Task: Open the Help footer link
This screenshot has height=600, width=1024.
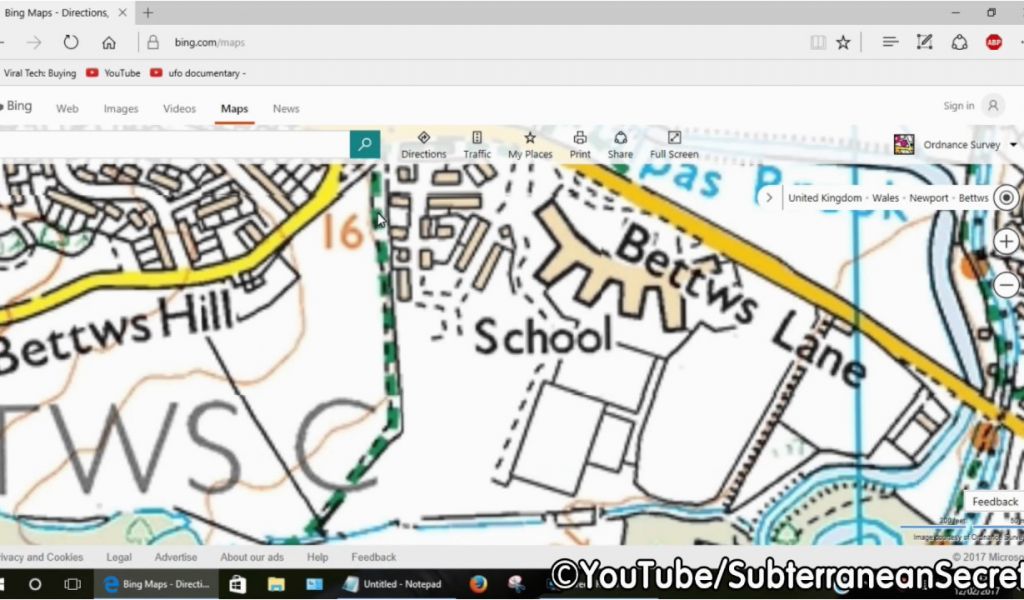Action: coord(317,558)
